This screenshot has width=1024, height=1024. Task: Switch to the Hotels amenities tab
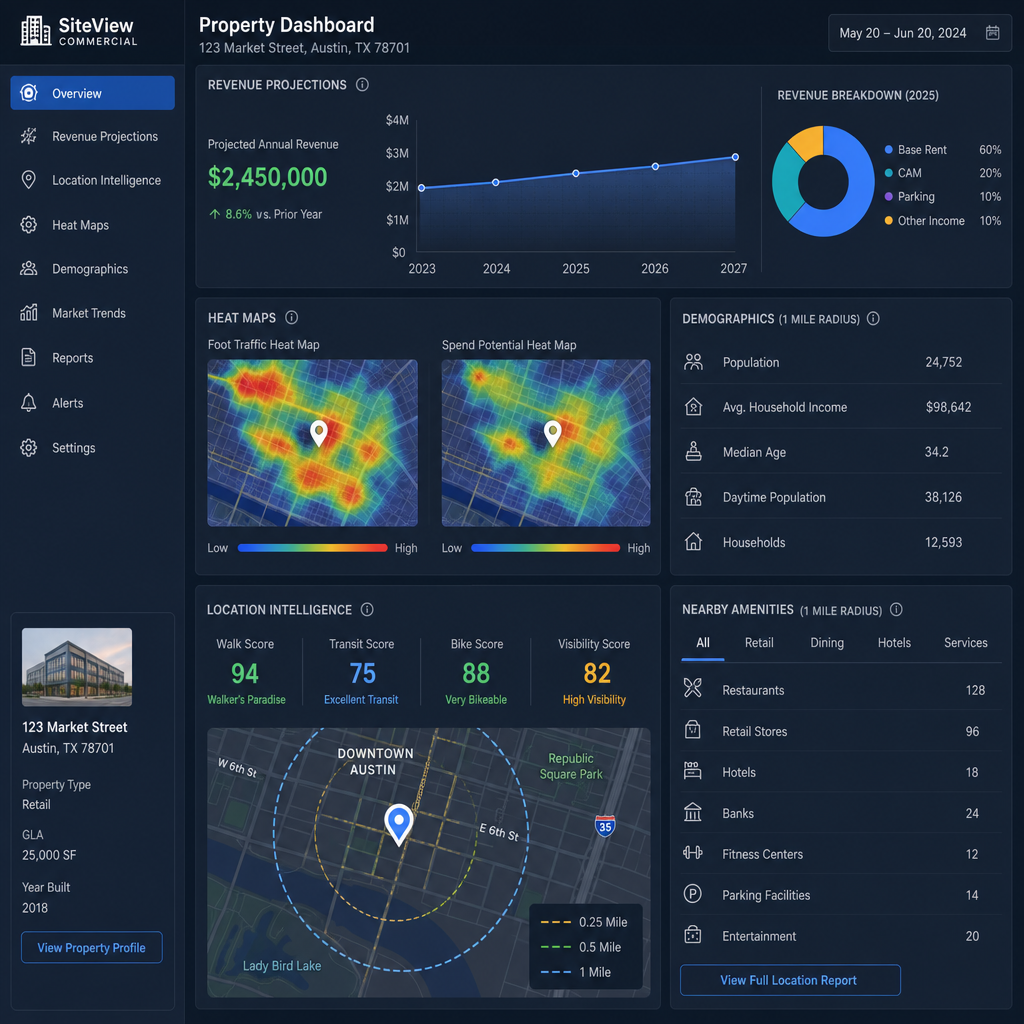pos(894,643)
